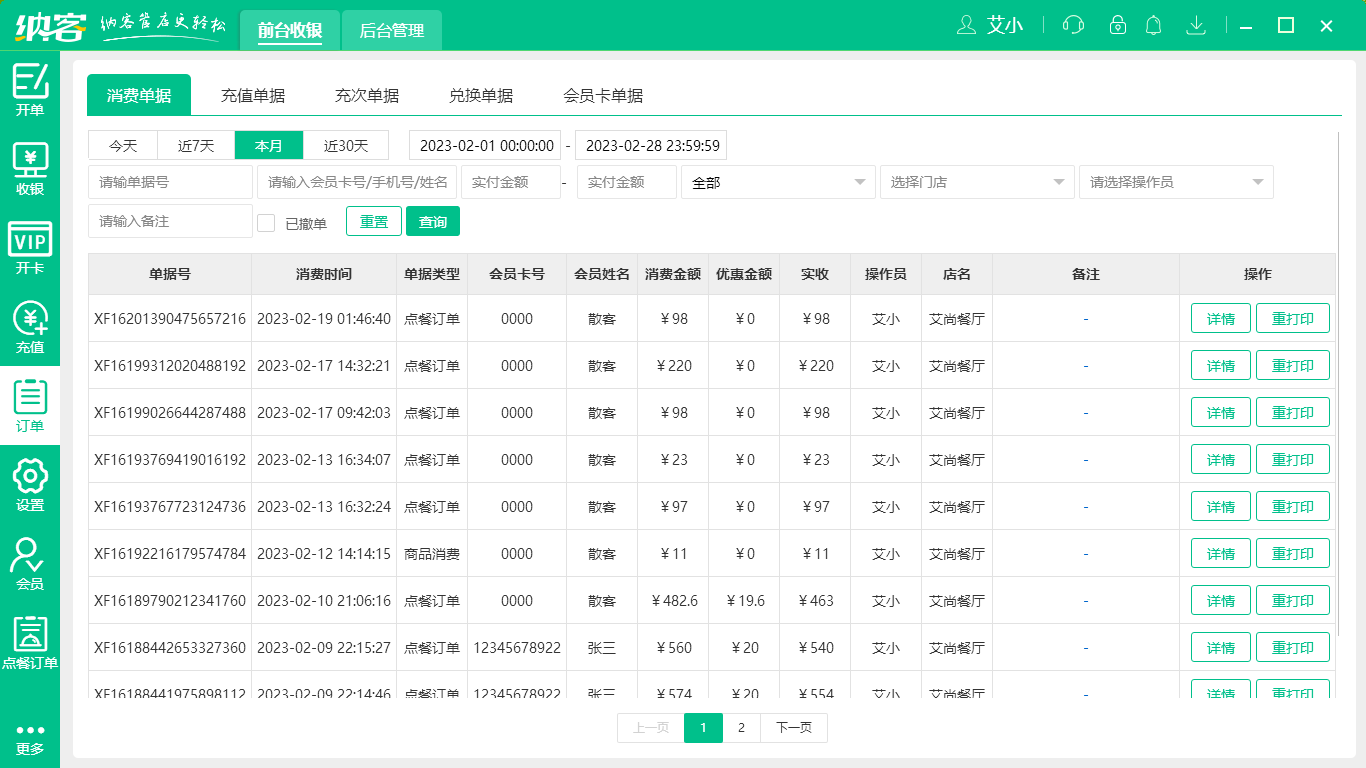This screenshot has width=1366, height=768.
Task: Open the 请选择操作员 operator dropdown
Action: (1176, 182)
